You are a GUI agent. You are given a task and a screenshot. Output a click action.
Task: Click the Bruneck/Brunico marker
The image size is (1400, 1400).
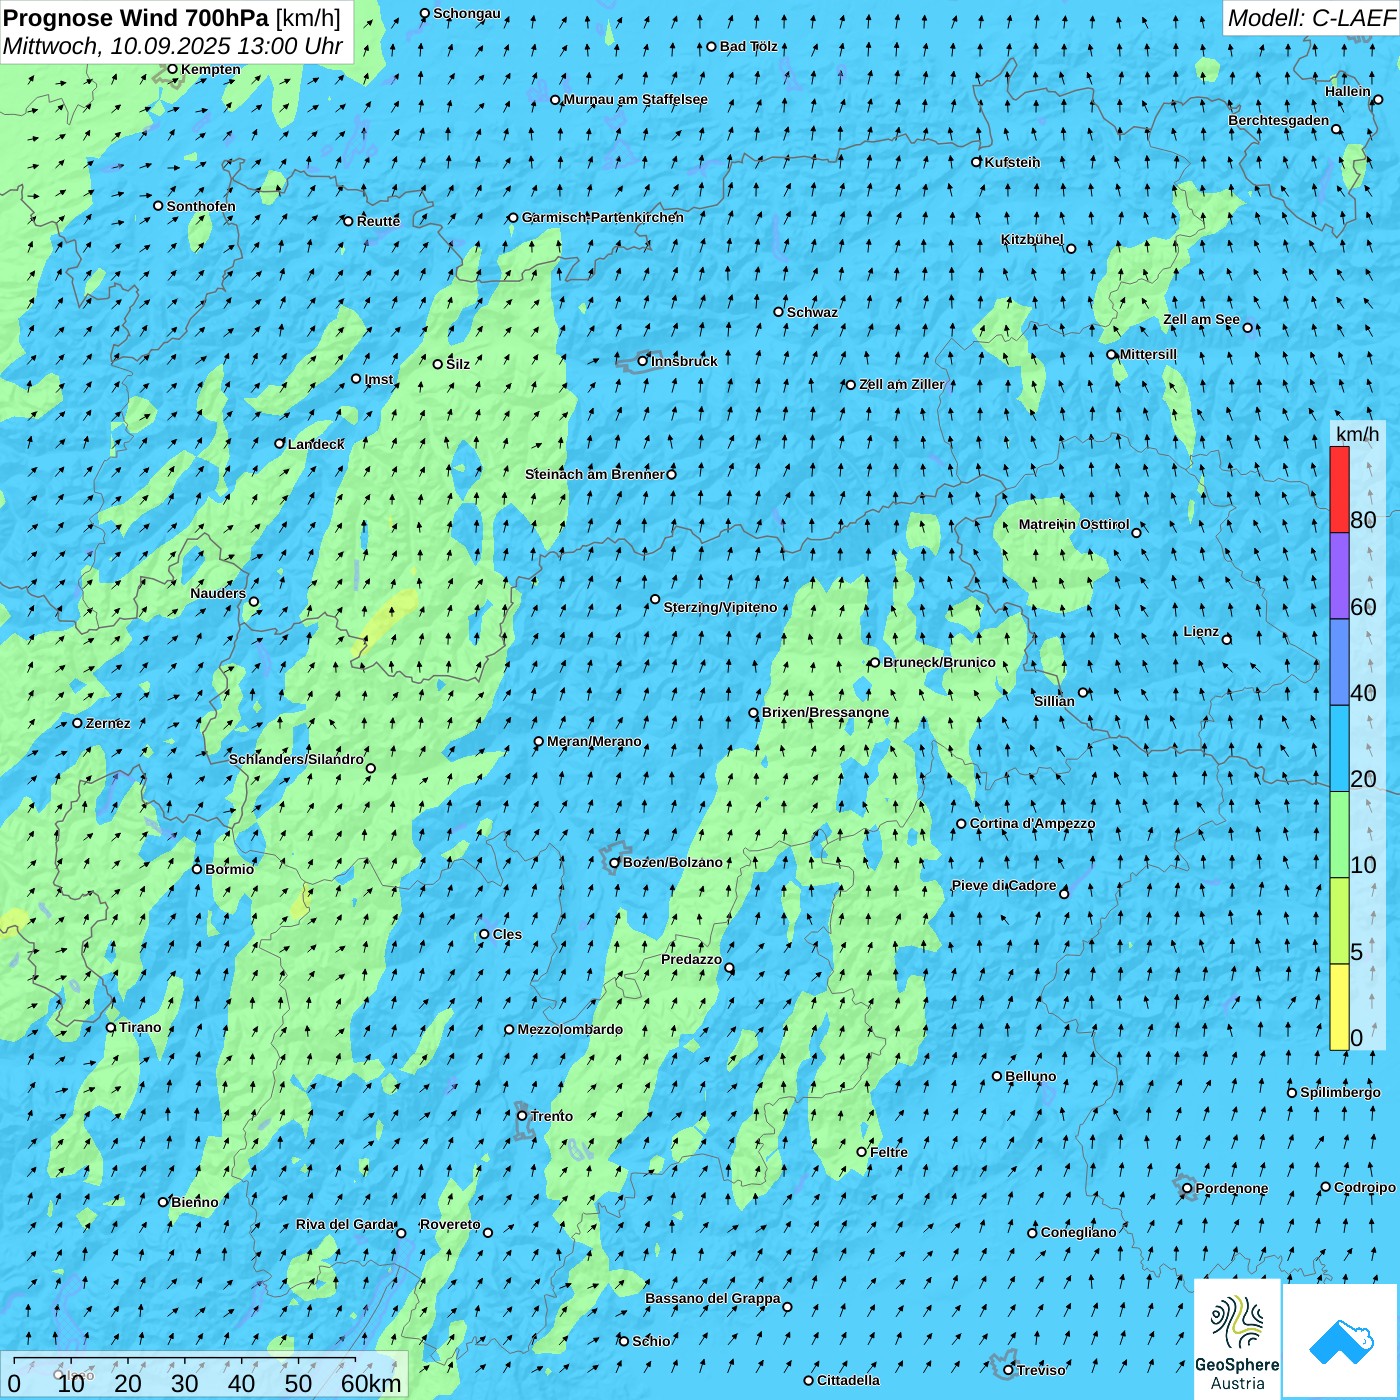[875, 663]
